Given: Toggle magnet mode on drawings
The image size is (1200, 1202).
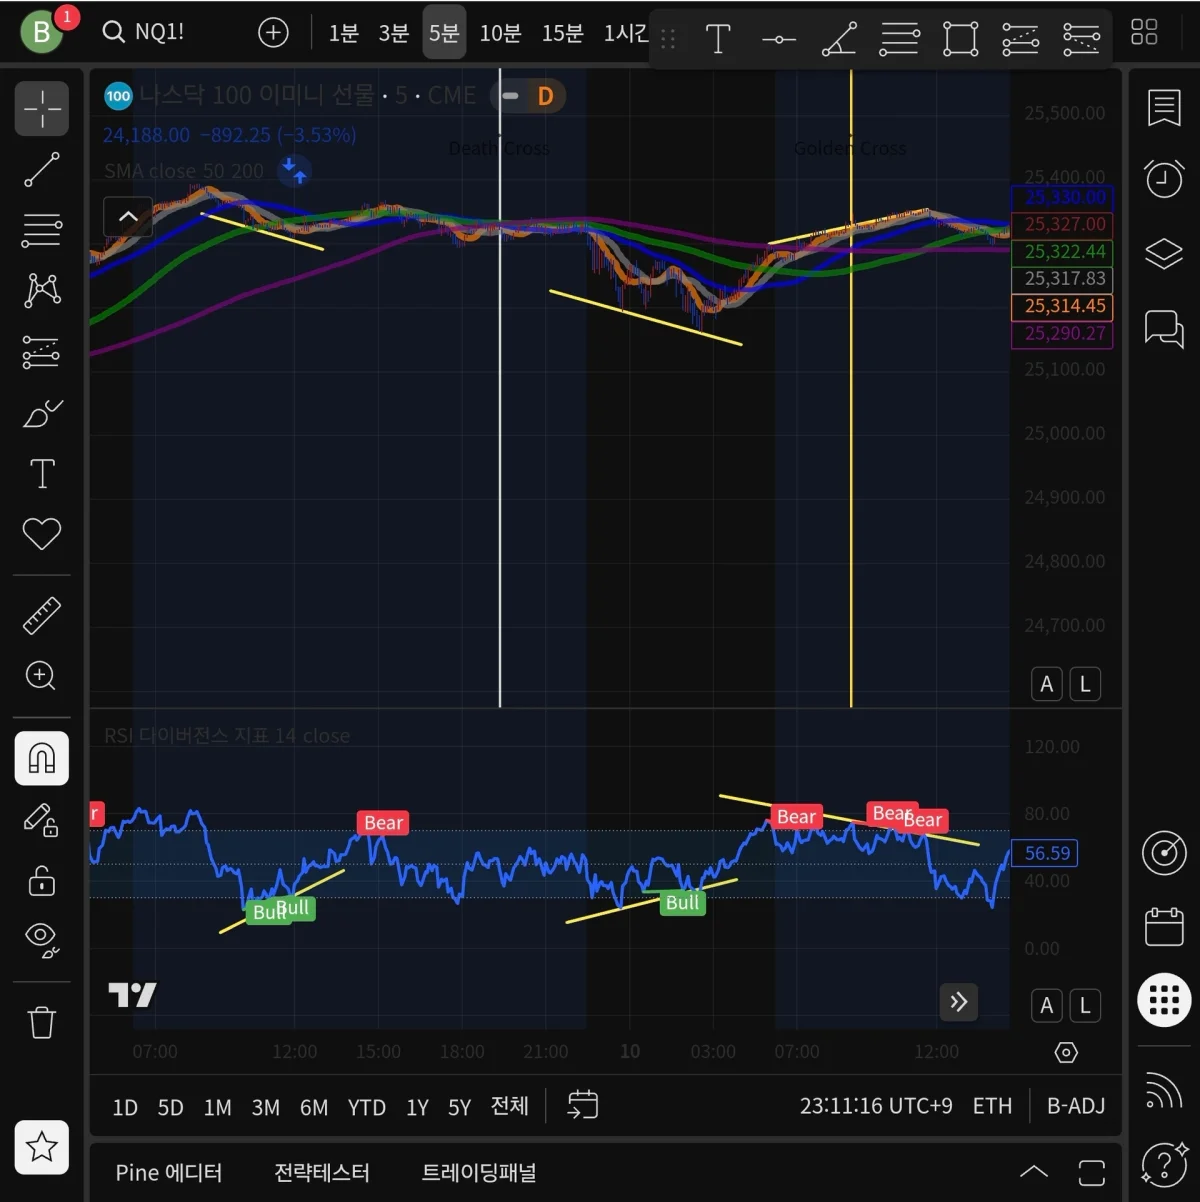Looking at the screenshot, I should pos(42,758).
